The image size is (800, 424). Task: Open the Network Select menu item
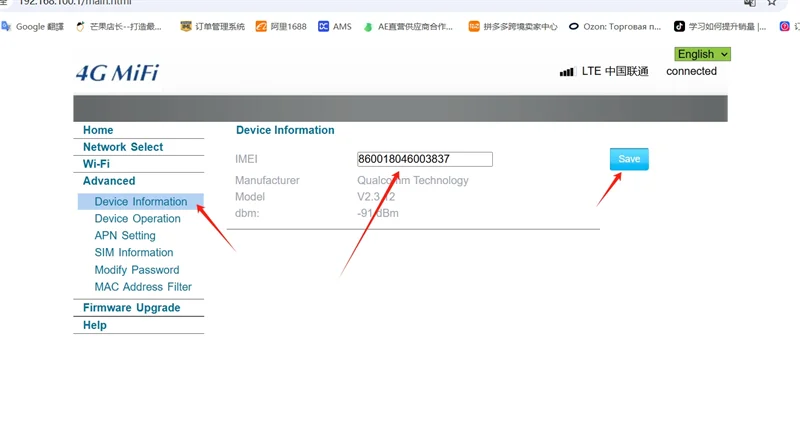[123, 147]
